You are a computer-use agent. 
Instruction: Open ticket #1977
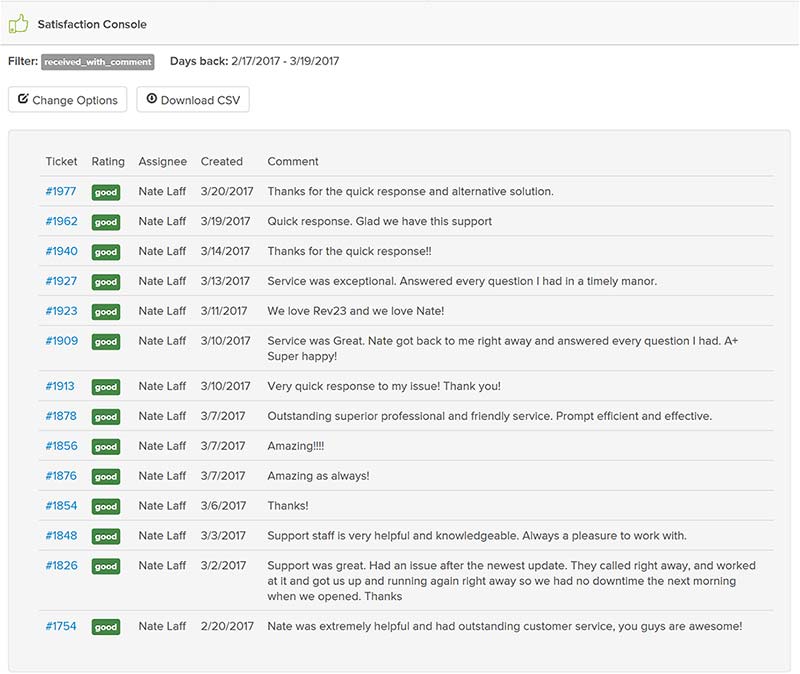pos(61,191)
